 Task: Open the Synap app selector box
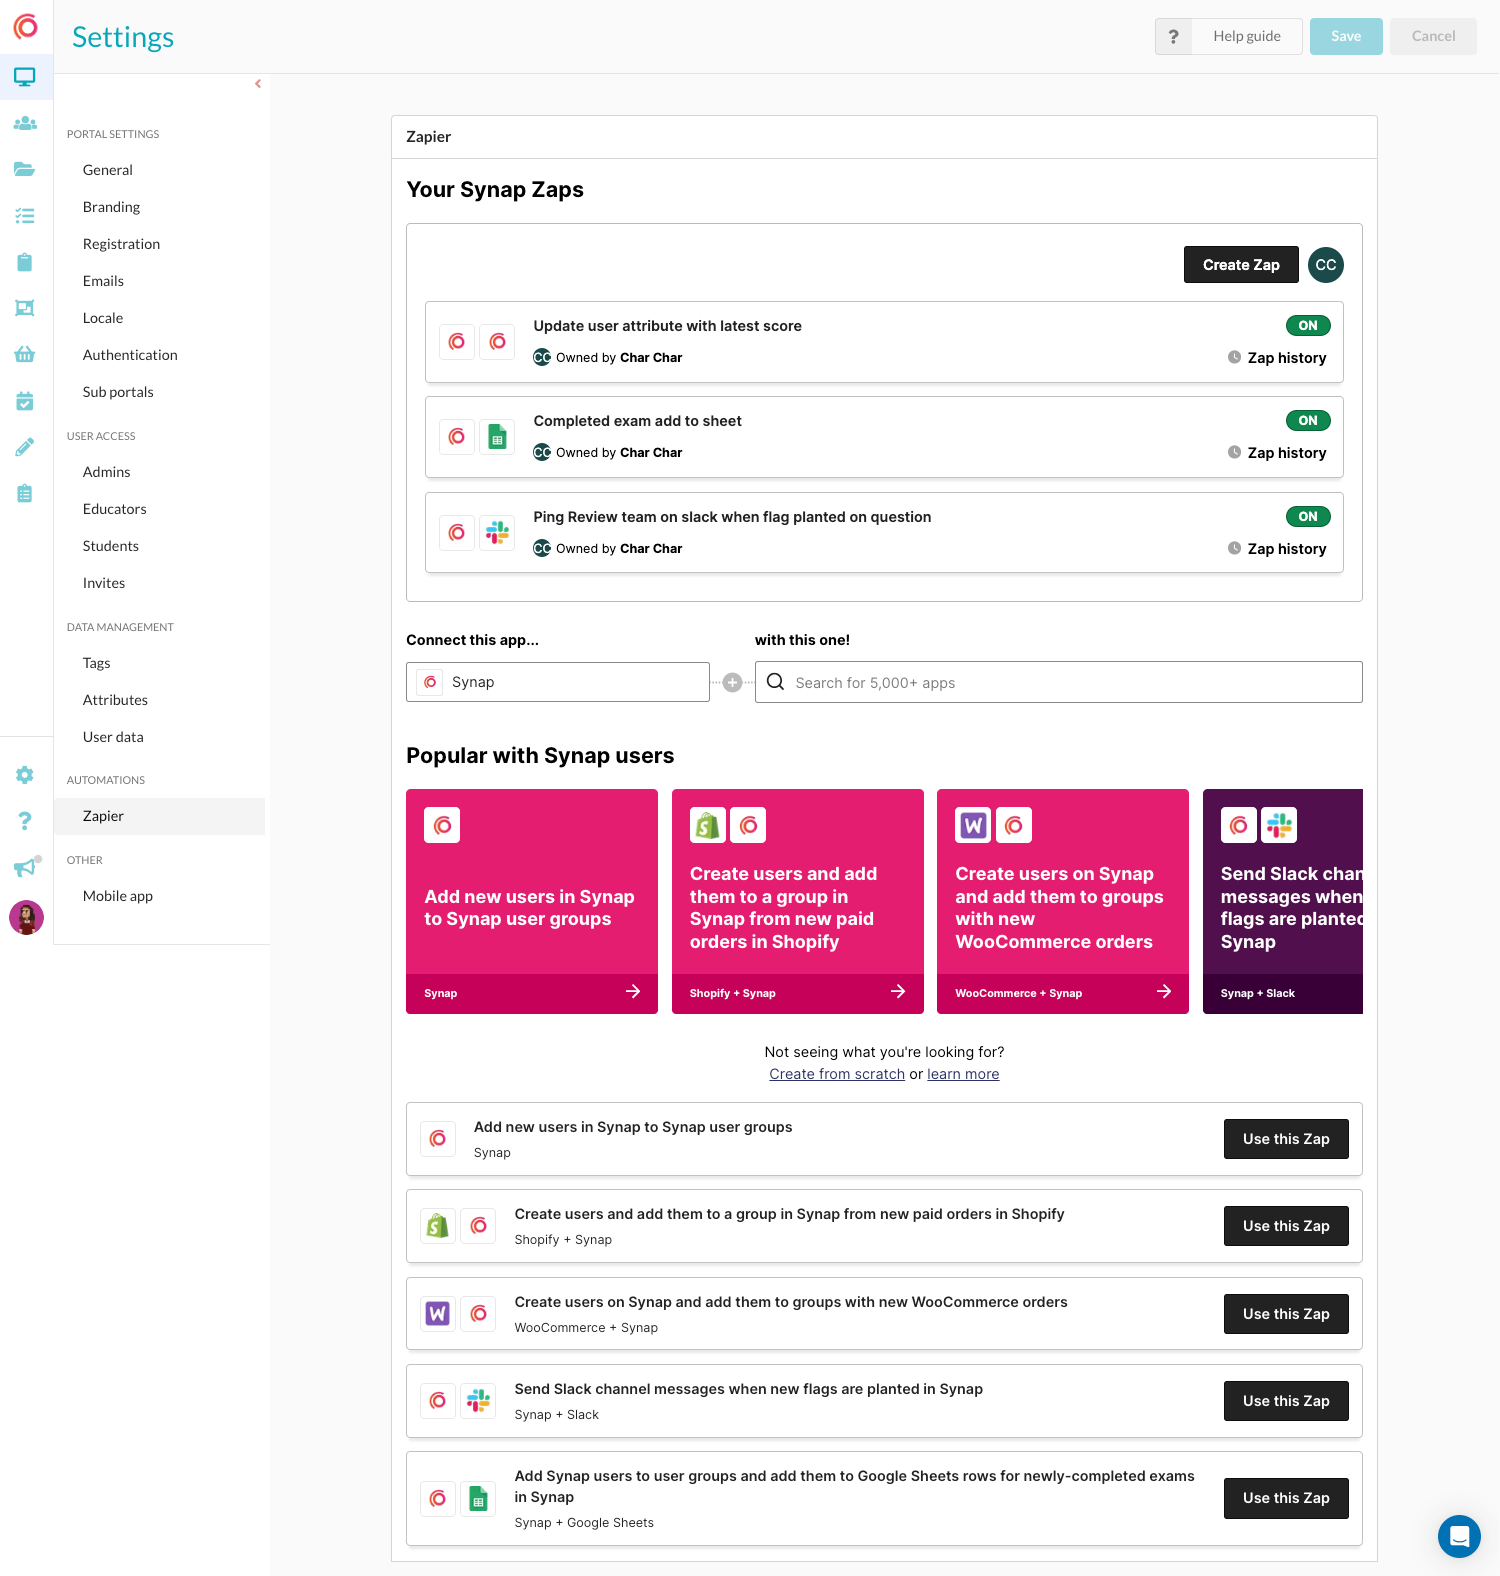[557, 682]
